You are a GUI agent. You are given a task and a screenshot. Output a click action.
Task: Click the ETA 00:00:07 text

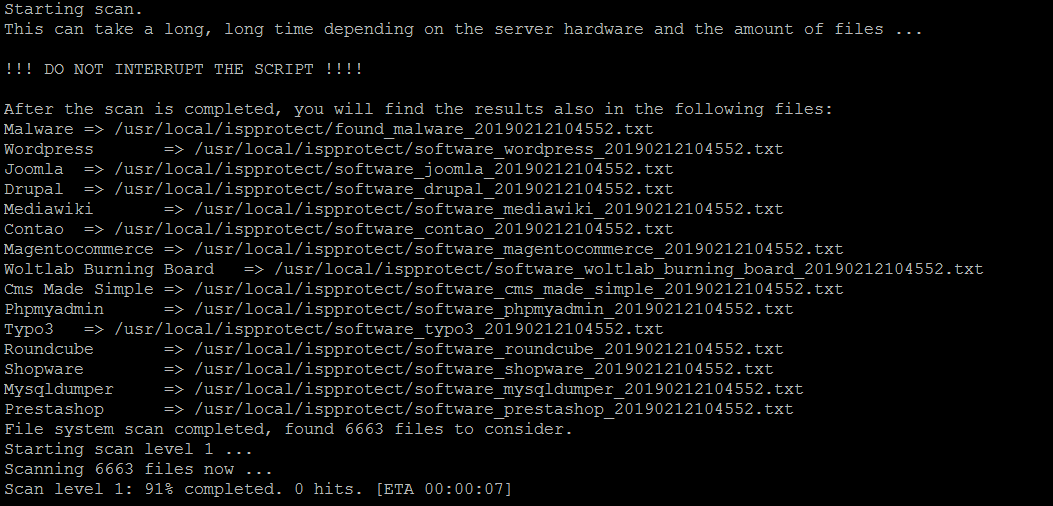pos(444,489)
